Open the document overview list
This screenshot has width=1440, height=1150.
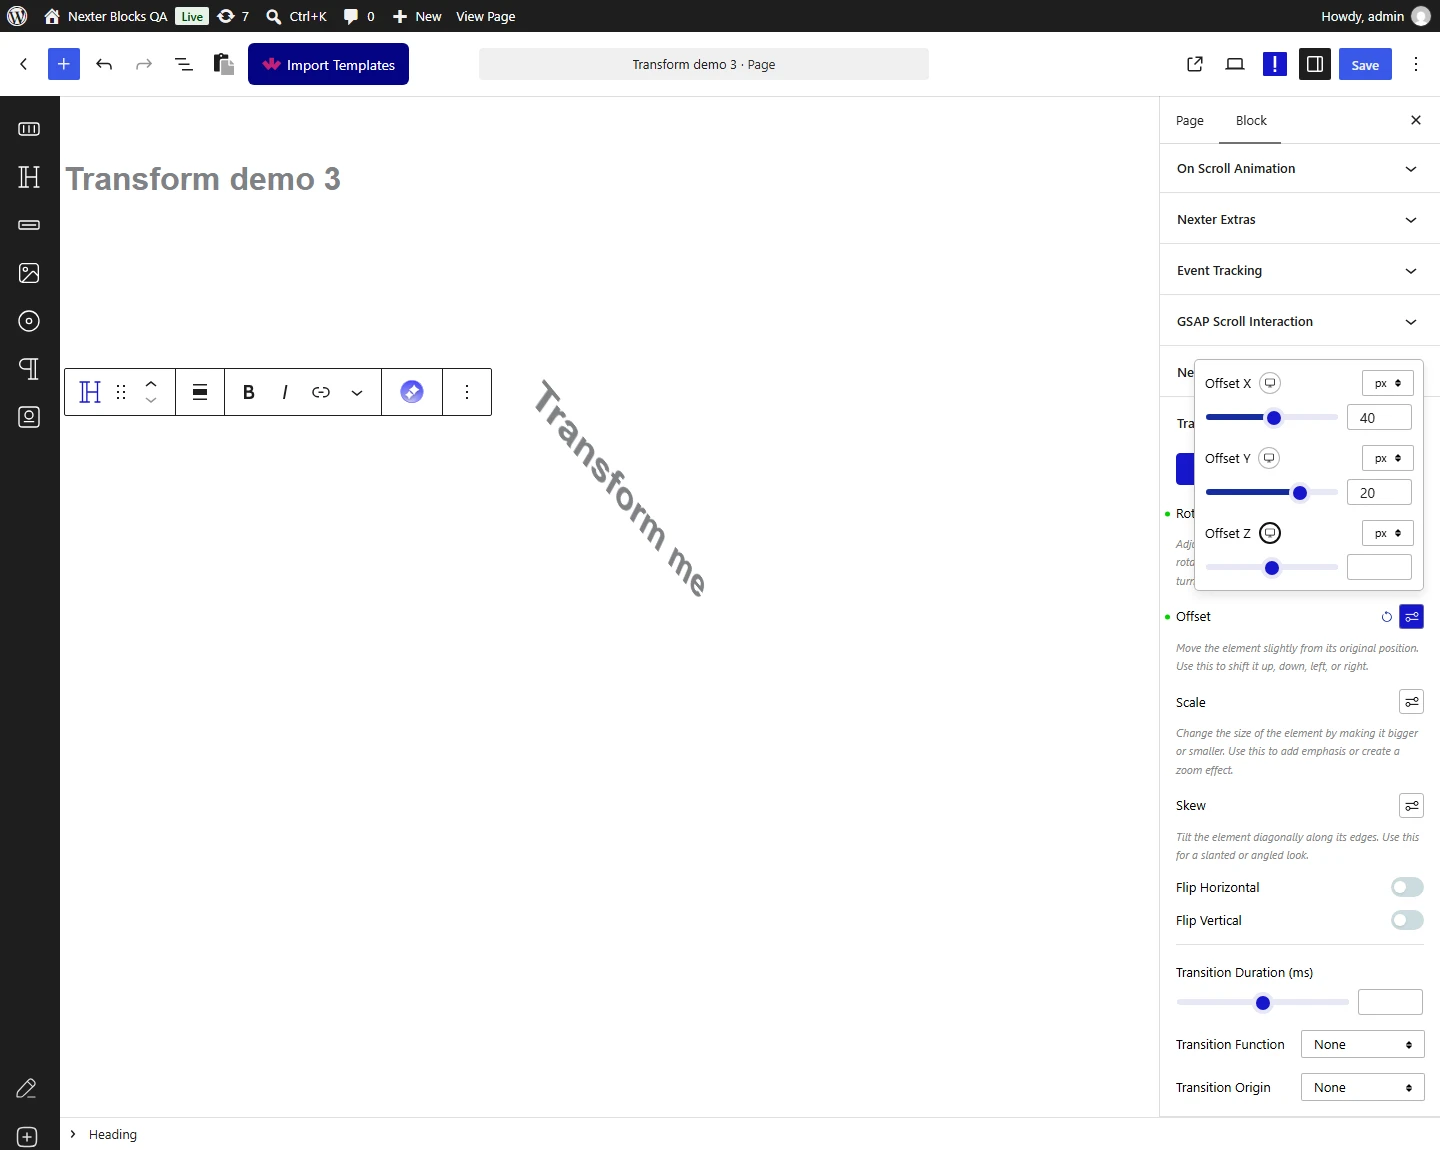tap(184, 64)
